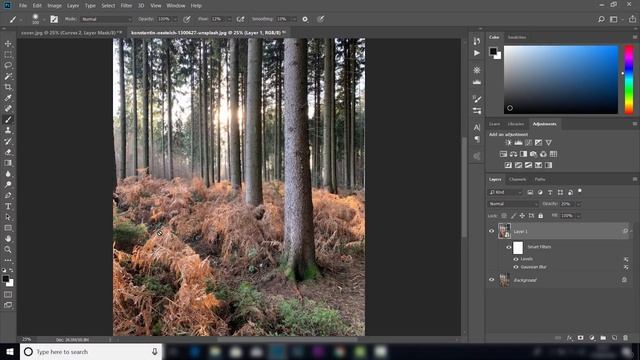Select the Eyedropper tool
Viewport: 640px width, 360px height.
[8, 98]
